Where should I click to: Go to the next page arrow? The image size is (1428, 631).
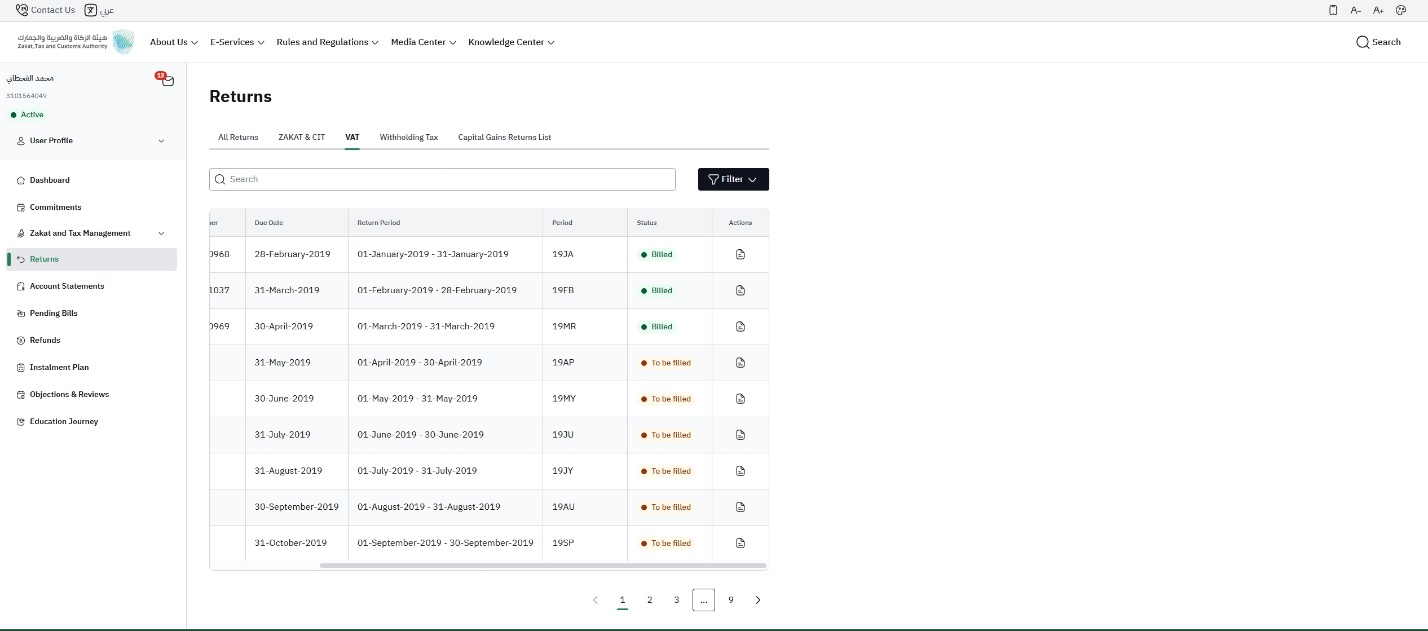tap(758, 600)
